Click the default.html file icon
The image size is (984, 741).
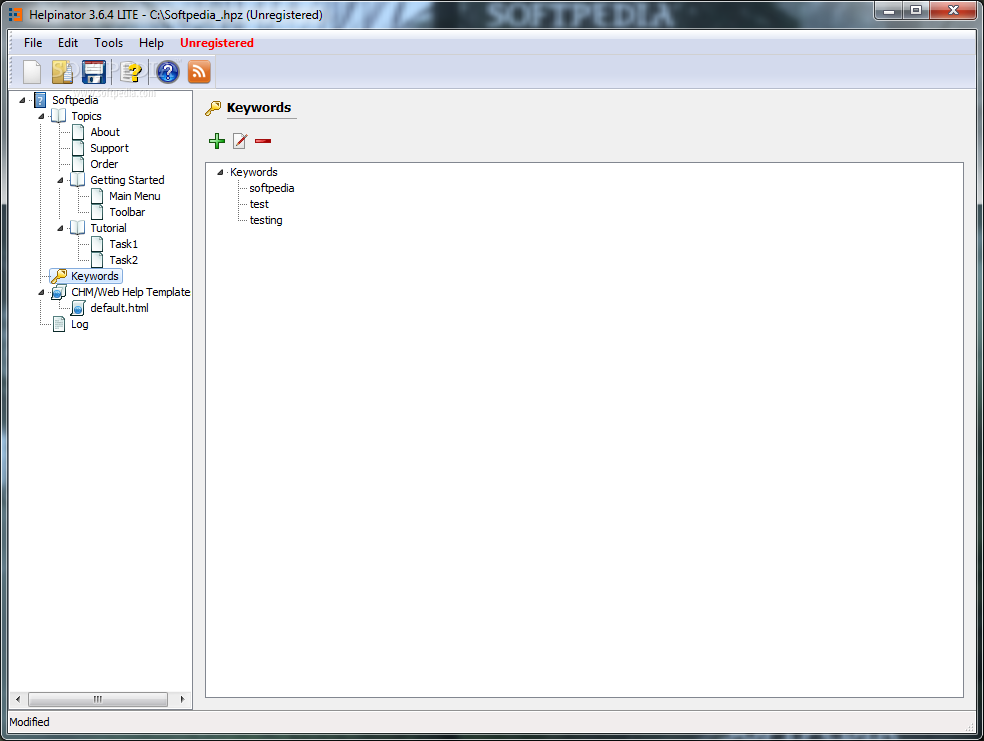[x=78, y=308]
